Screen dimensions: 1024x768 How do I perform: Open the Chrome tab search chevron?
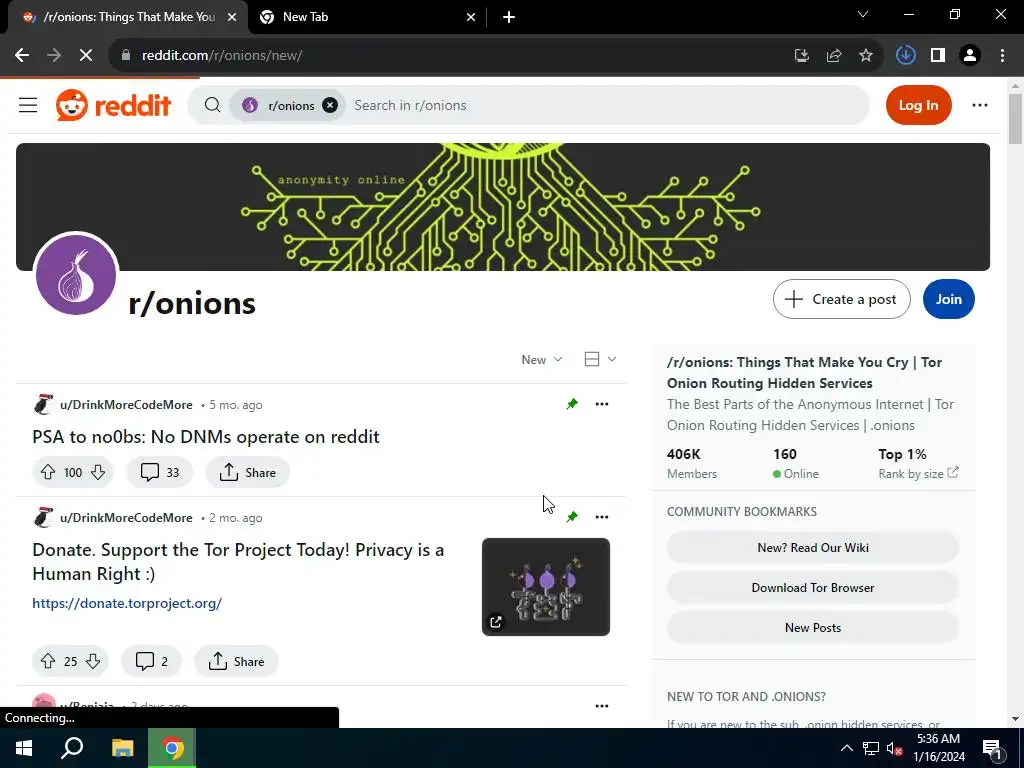[863, 14]
